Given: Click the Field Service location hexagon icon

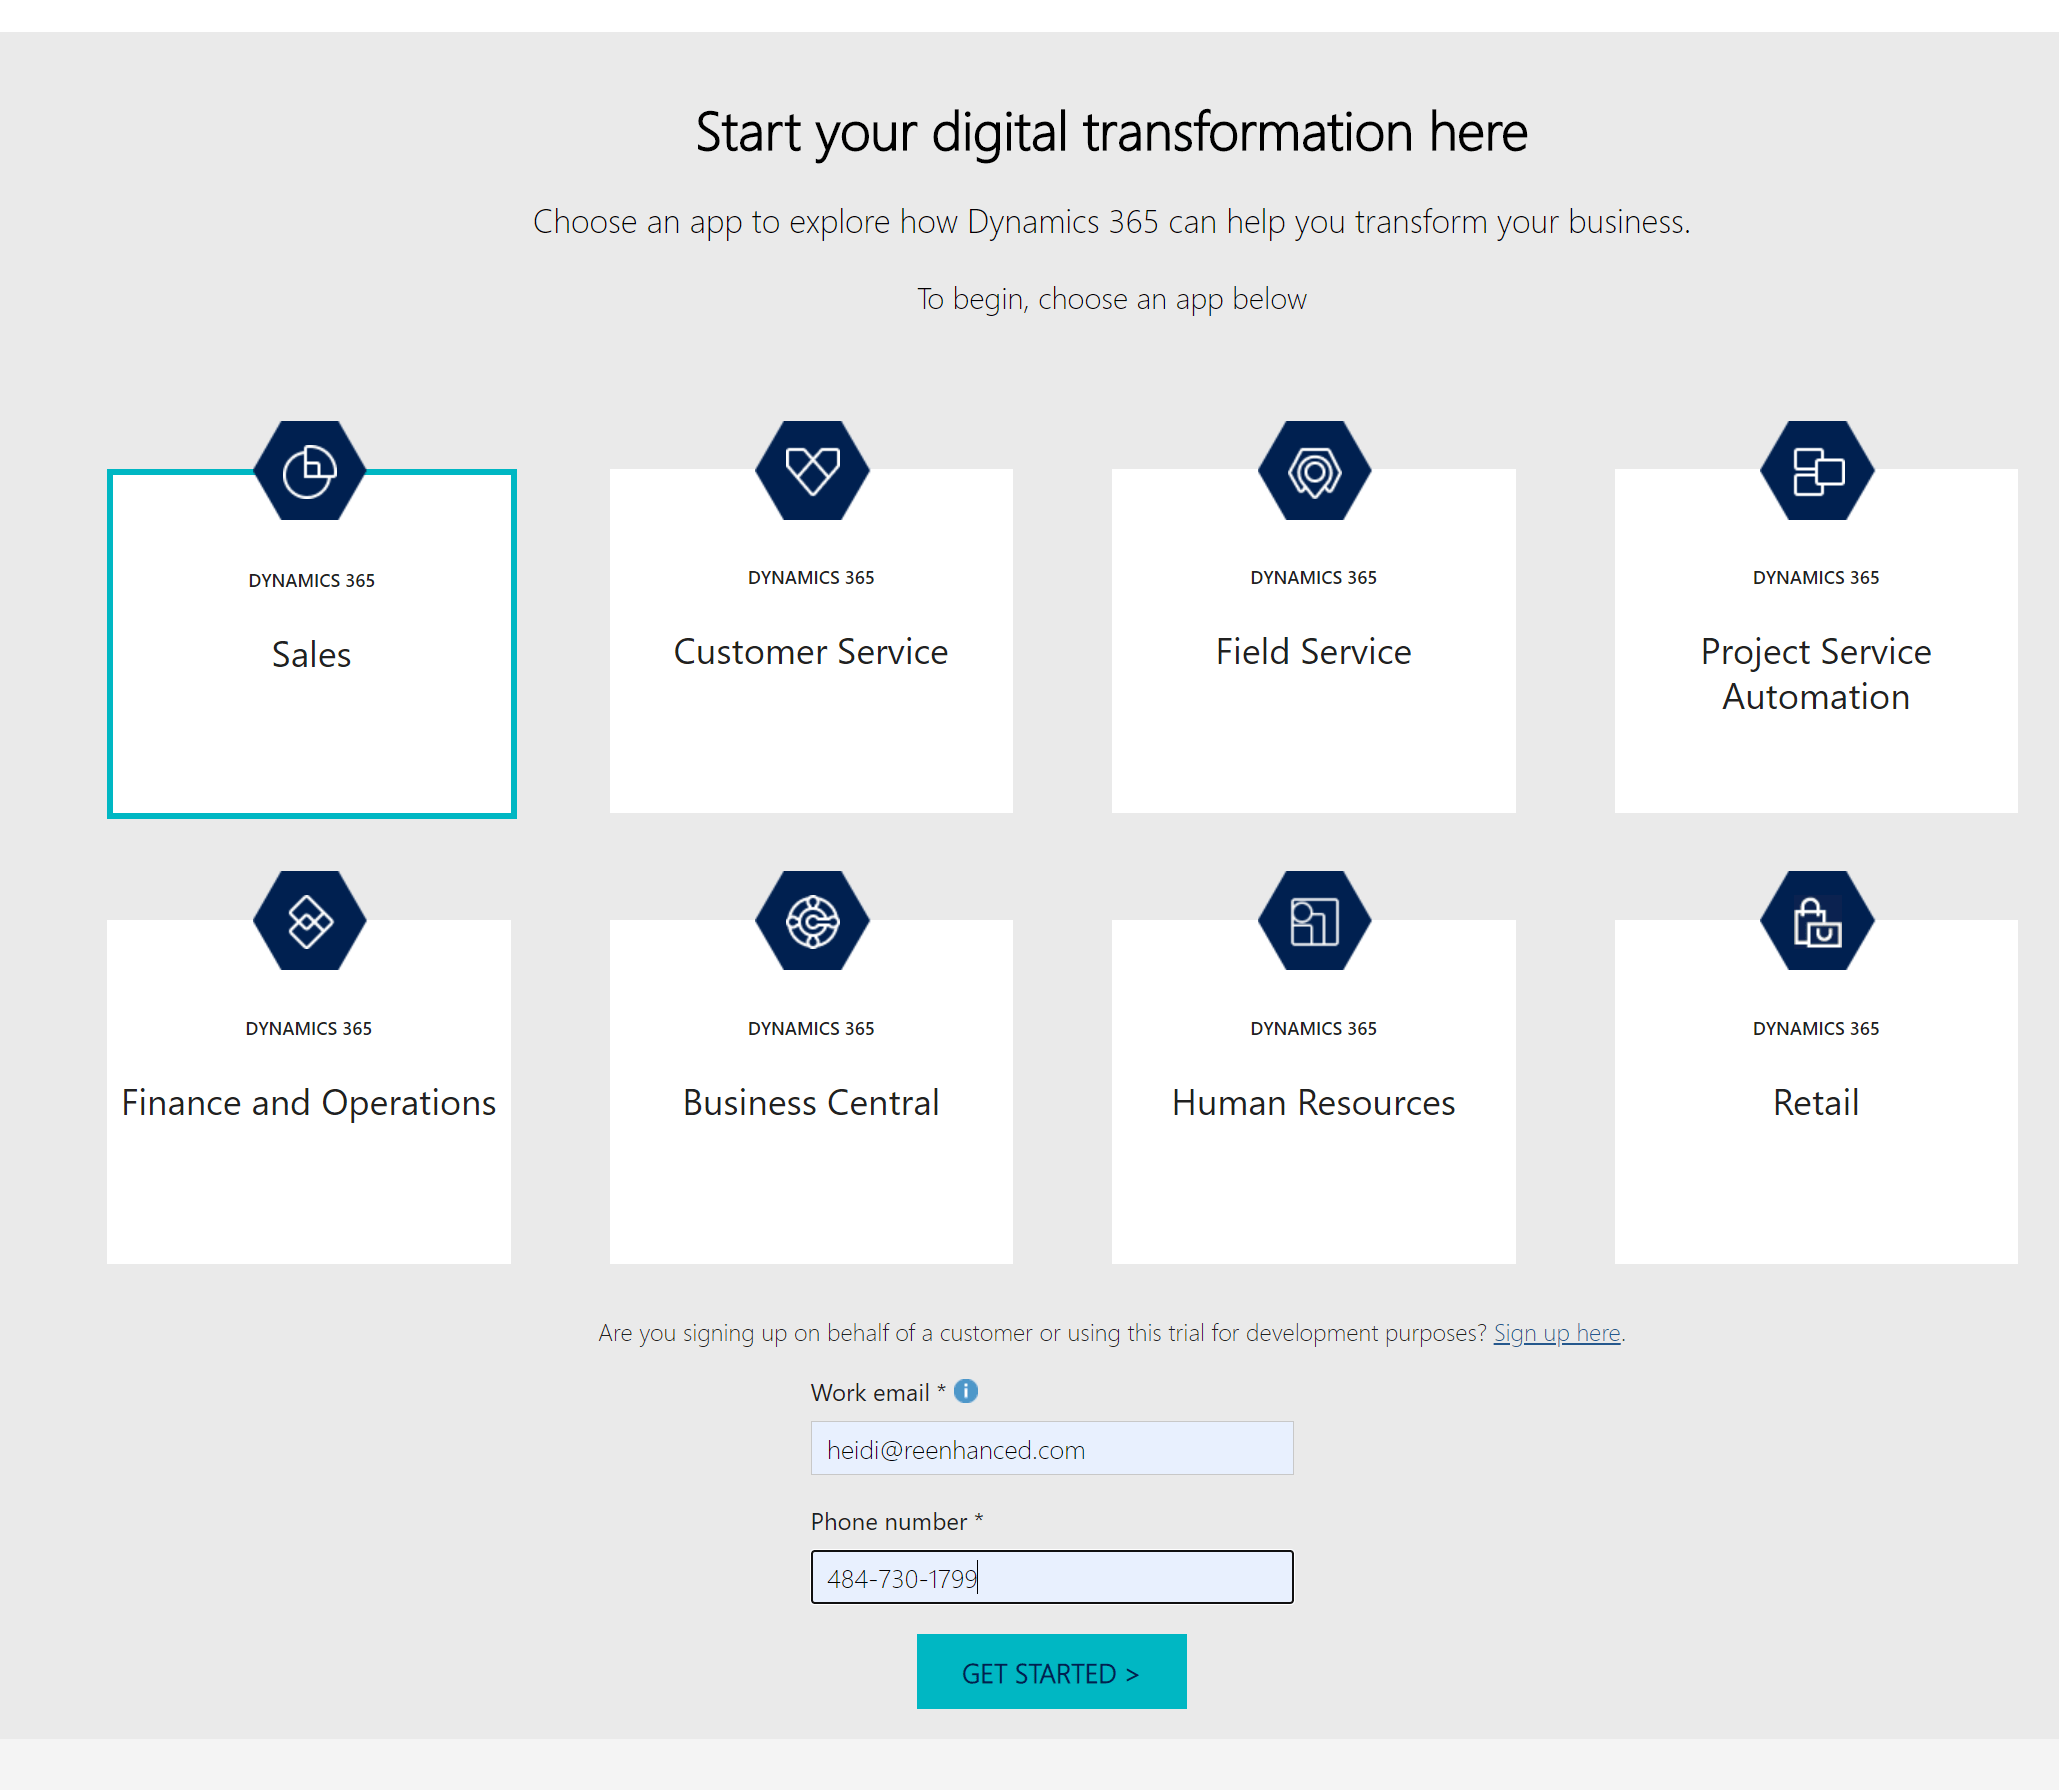Looking at the screenshot, I should [1313, 470].
